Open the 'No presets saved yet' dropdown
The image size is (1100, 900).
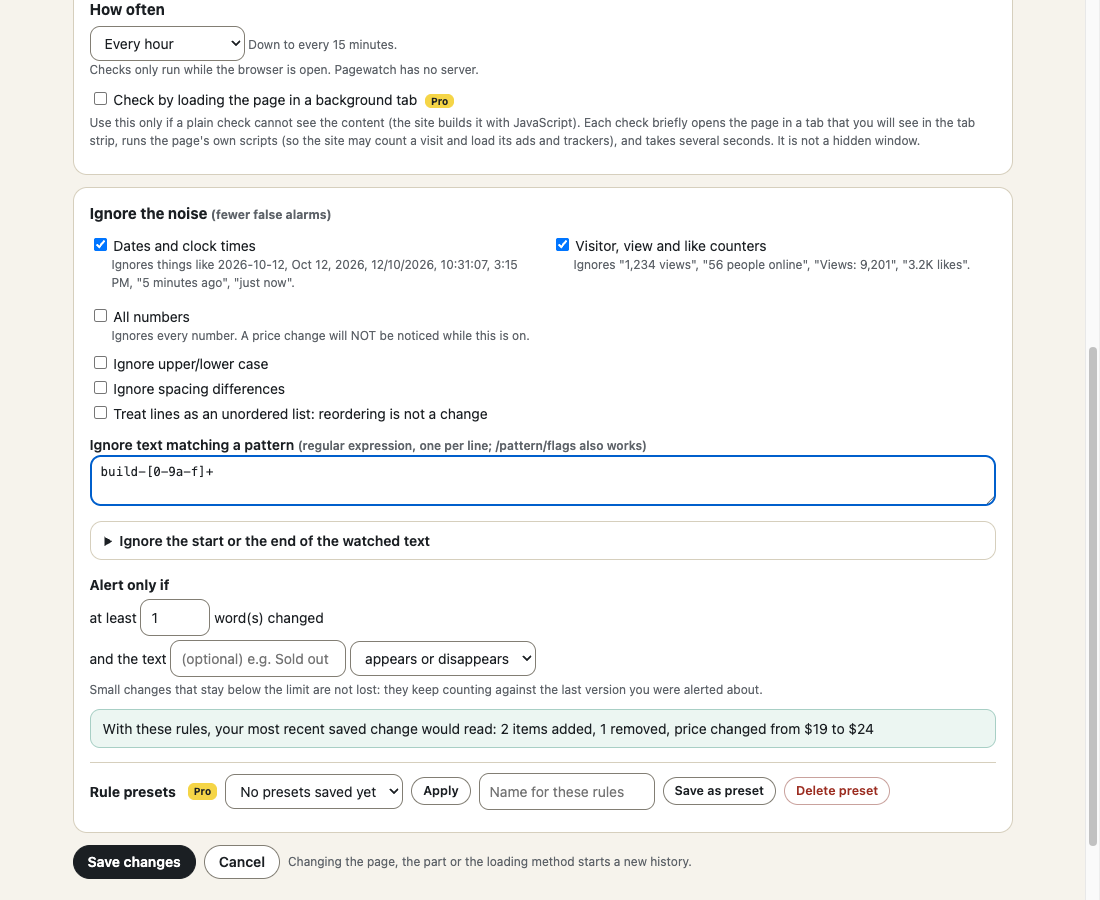coord(314,791)
